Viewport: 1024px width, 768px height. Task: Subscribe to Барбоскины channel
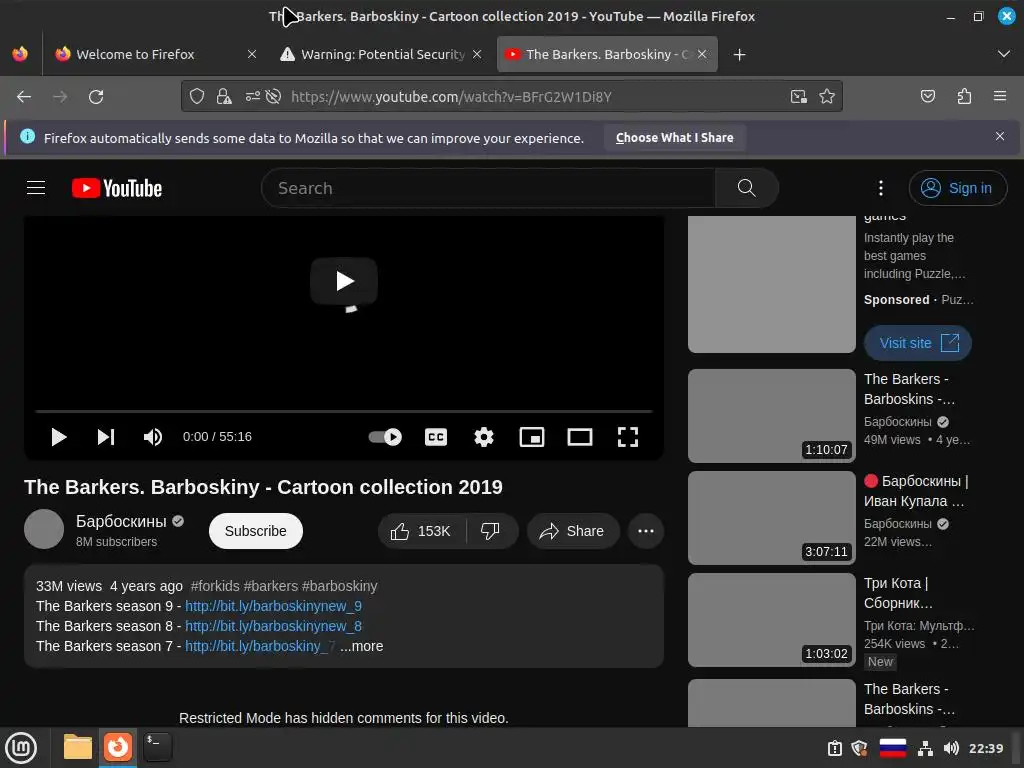coord(255,531)
